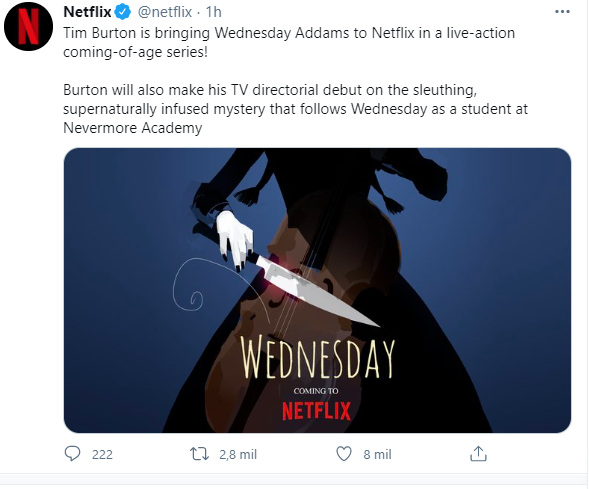The image size is (589, 489).
Task: Click the @netflix handle
Action: [x=165, y=12]
